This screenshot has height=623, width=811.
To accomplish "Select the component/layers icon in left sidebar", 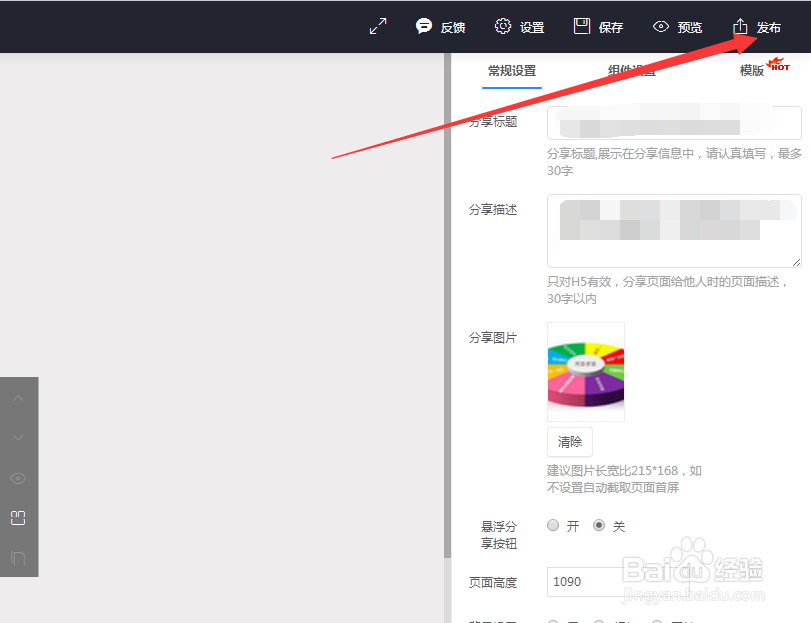I will click(x=18, y=517).
